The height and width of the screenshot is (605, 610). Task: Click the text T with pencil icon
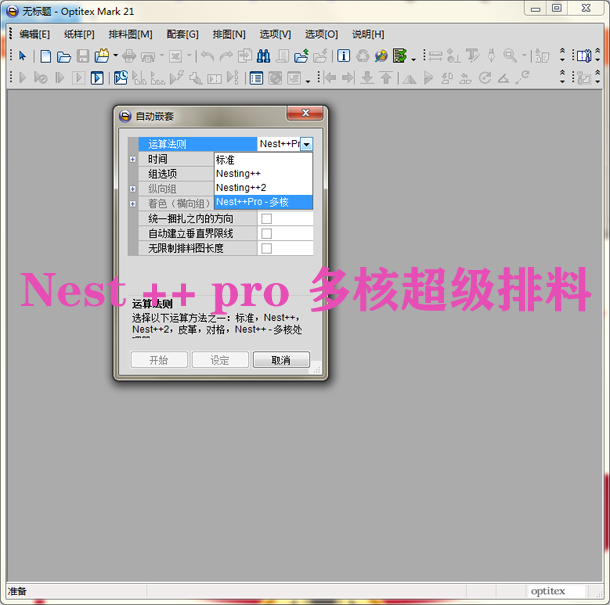pos(472,56)
